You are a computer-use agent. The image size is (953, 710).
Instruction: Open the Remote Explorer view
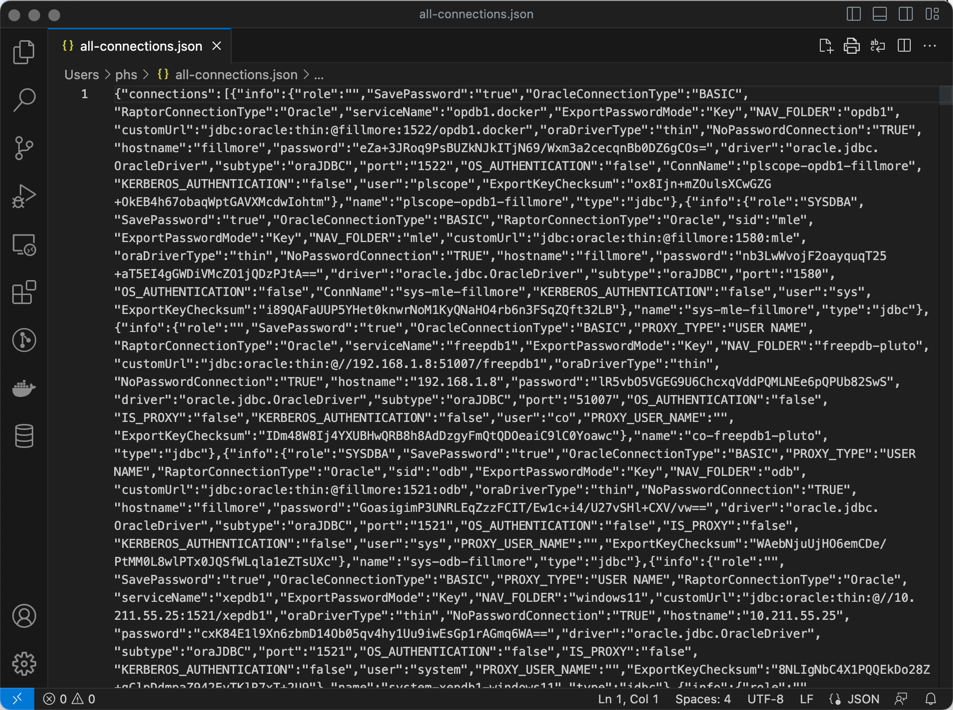[x=24, y=244]
